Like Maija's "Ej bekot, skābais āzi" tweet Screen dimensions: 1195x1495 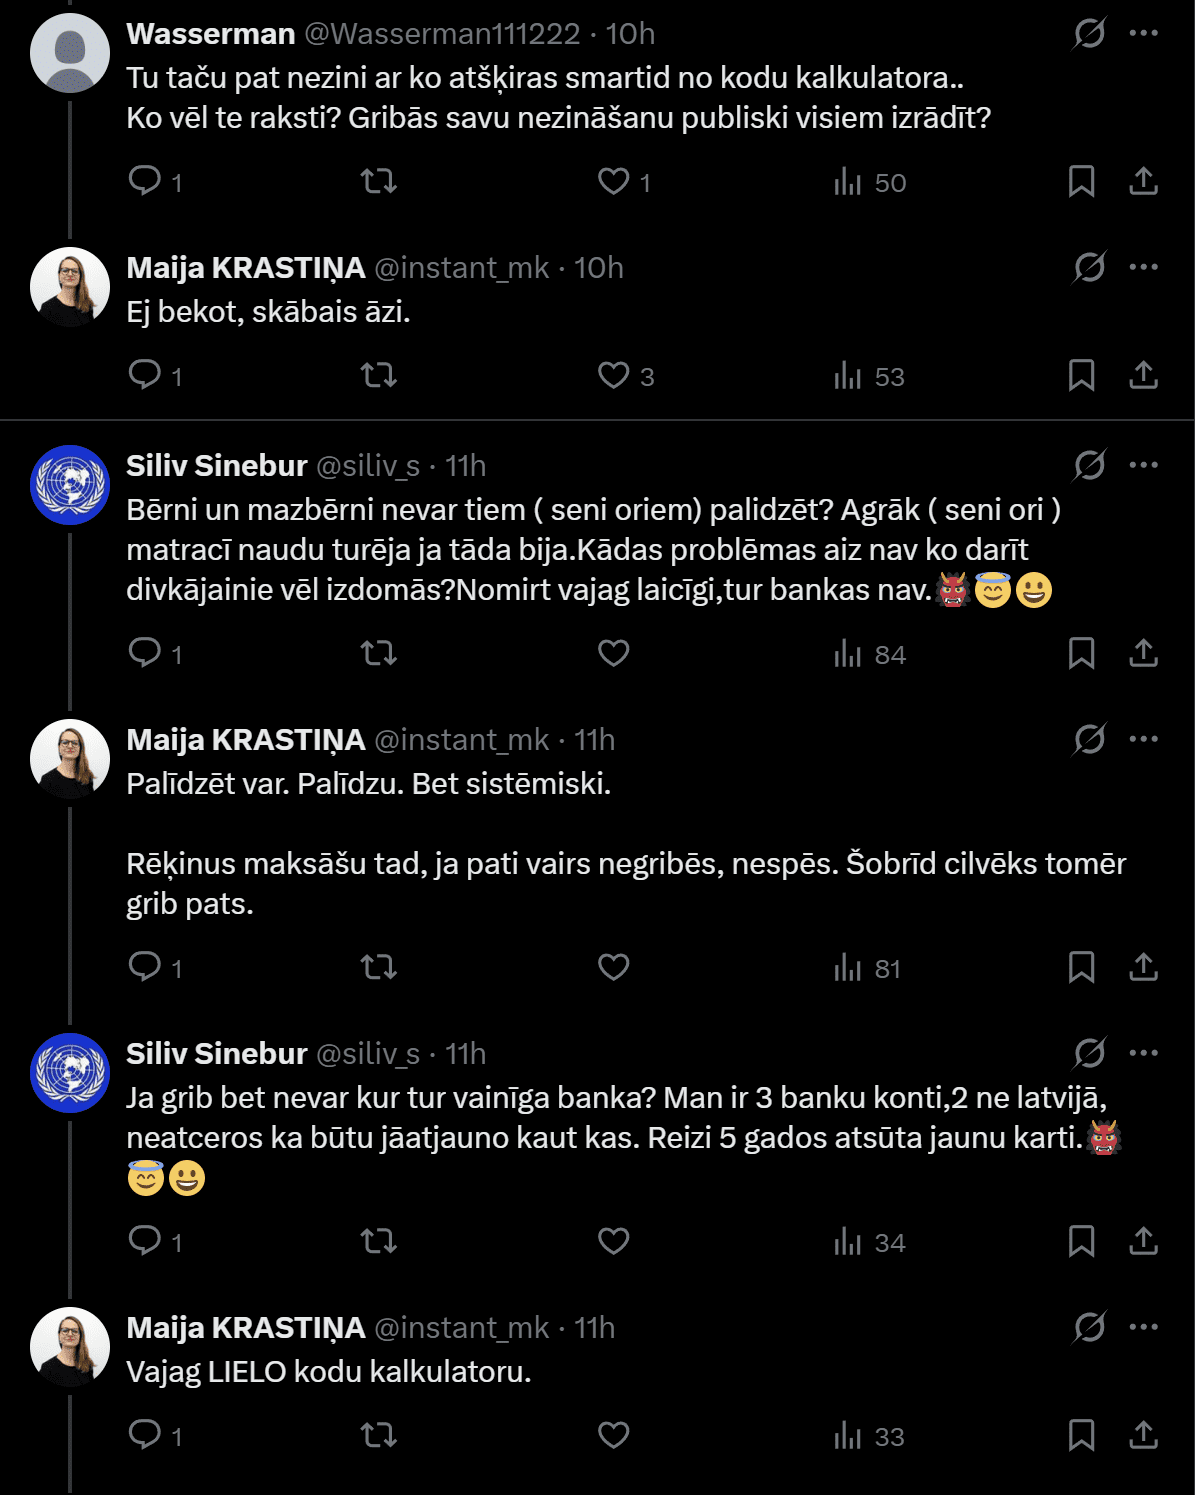613,375
